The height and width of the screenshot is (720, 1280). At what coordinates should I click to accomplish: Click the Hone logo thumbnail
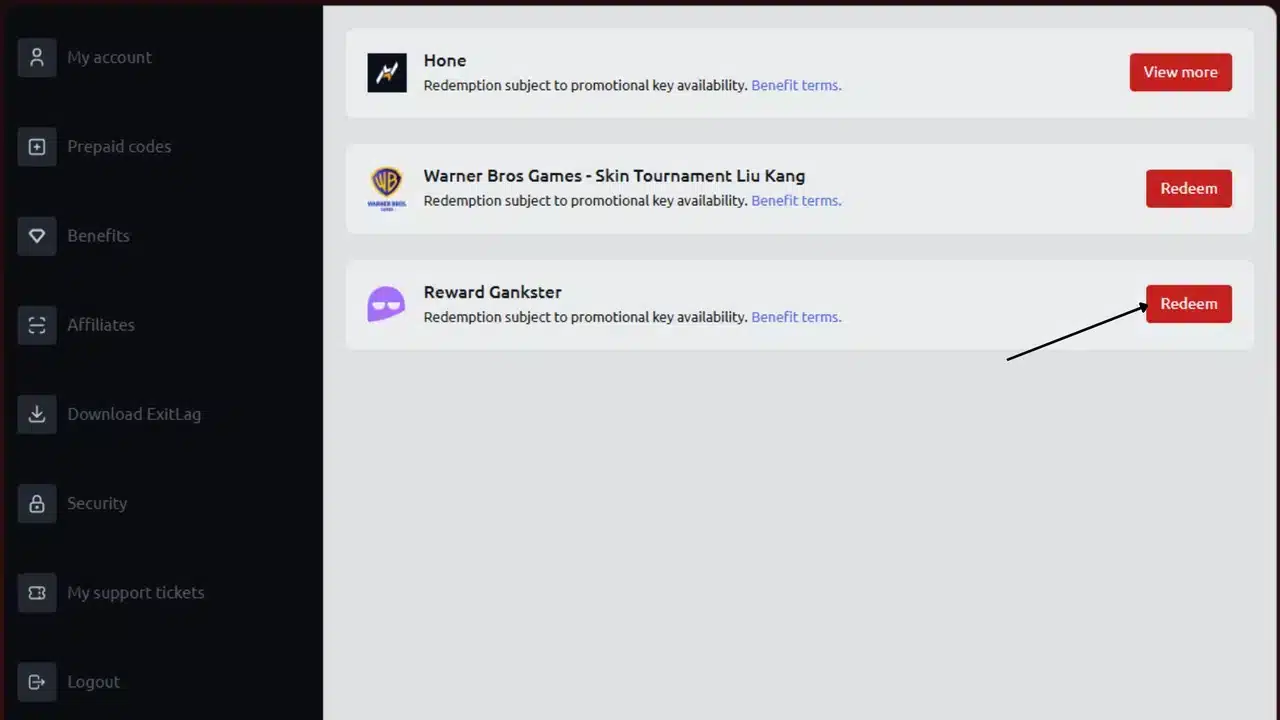(x=387, y=72)
